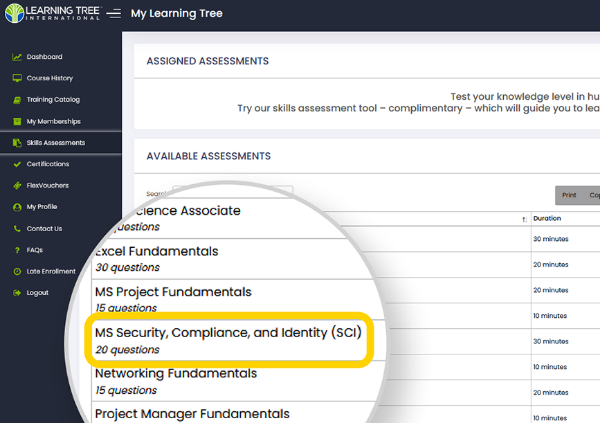The width and height of the screenshot is (600, 423).
Task: Open Dashboard in the sidebar
Action: pyautogui.click(x=44, y=57)
